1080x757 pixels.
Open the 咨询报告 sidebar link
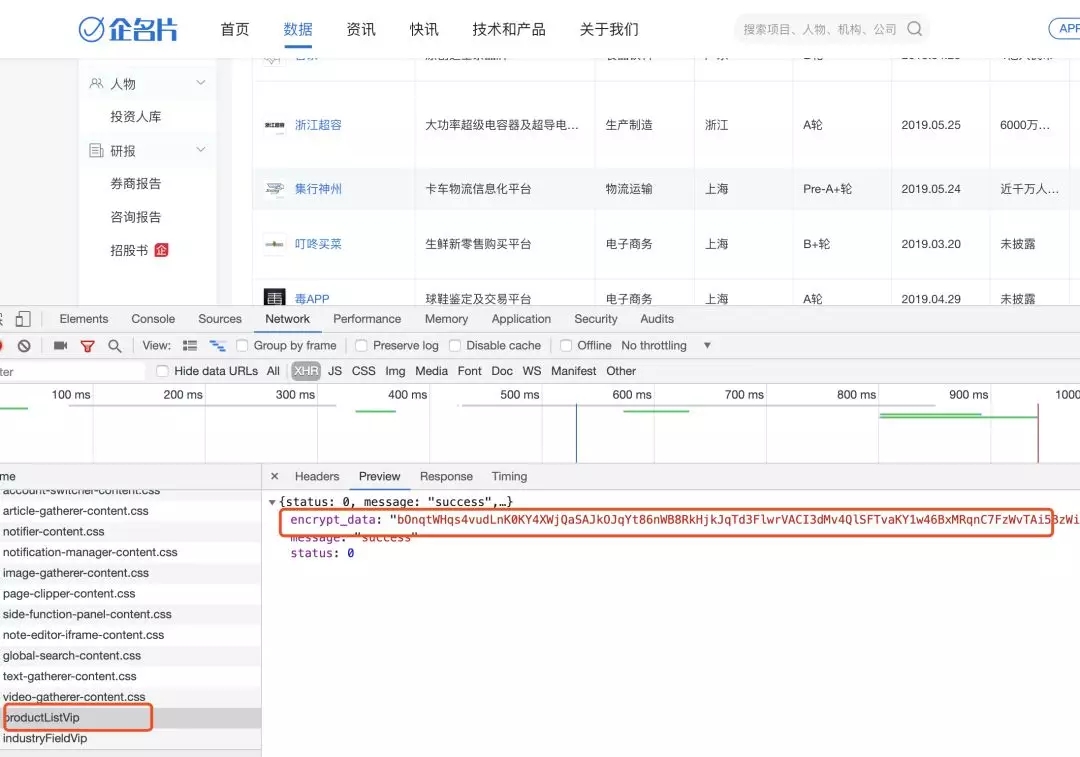[136, 217]
